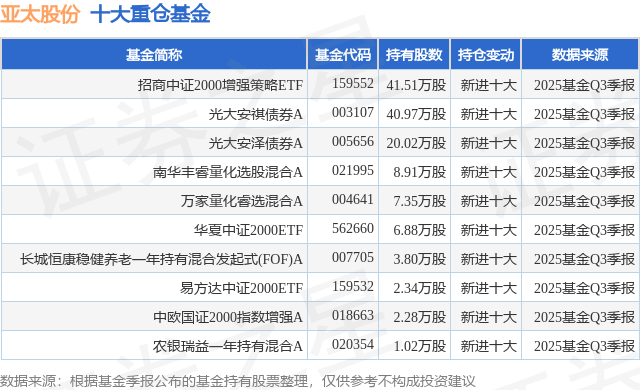Click 2025基金Q3季报 in the 易方达中证2000ETF row
Viewport: 640px width, 390px height.
pos(584,288)
